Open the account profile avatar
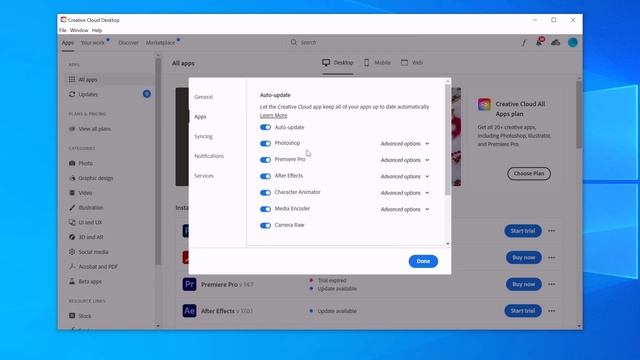This screenshot has height=360, width=640. click(x=573, y=42)
